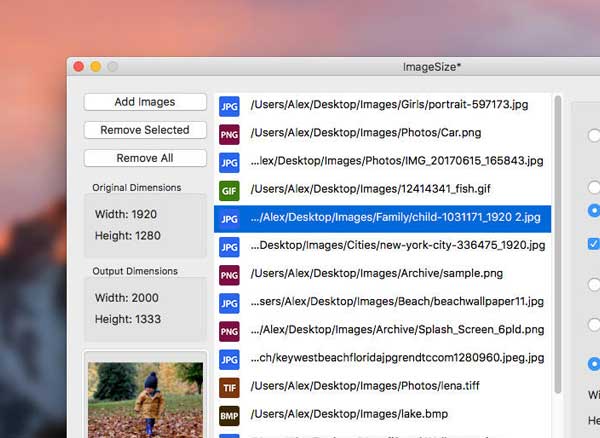Image resolution: width=600 pixels, height=438 pixels.
Task: Select /Users/Alex/Desktop/Images/Photos/Car.png row
Action: [x=383, y=135]
